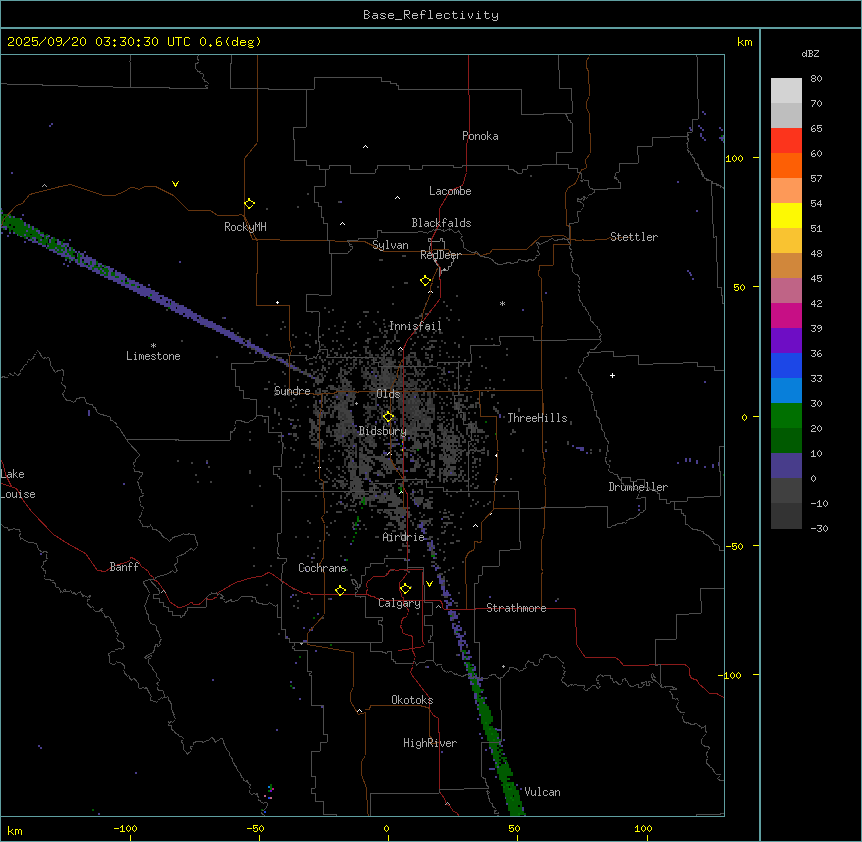Click the light gray 80 dBZ legend swatch
The width and height of the screenshot is (862, 842).
click(x=786, y=90)
